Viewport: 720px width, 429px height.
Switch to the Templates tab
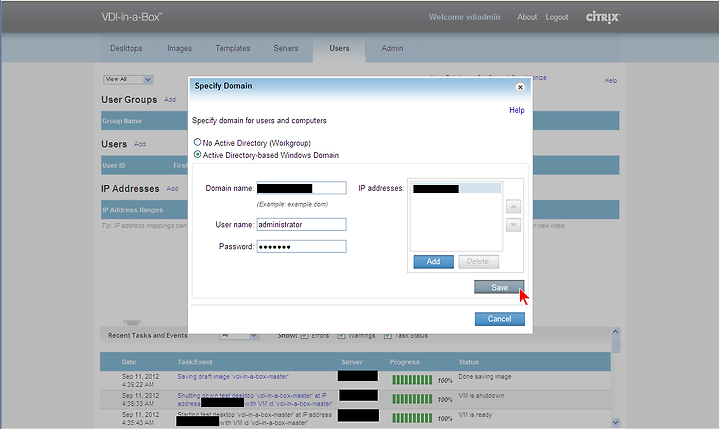(233, 48)
